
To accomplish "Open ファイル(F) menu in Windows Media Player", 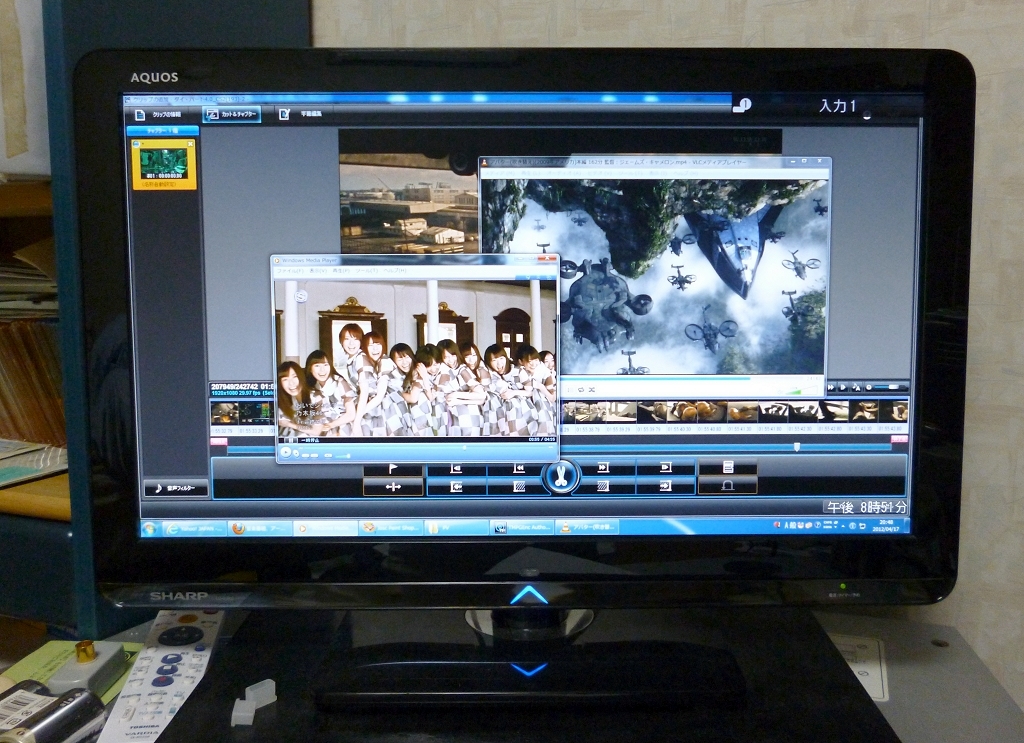I will [x=291, y=271].
